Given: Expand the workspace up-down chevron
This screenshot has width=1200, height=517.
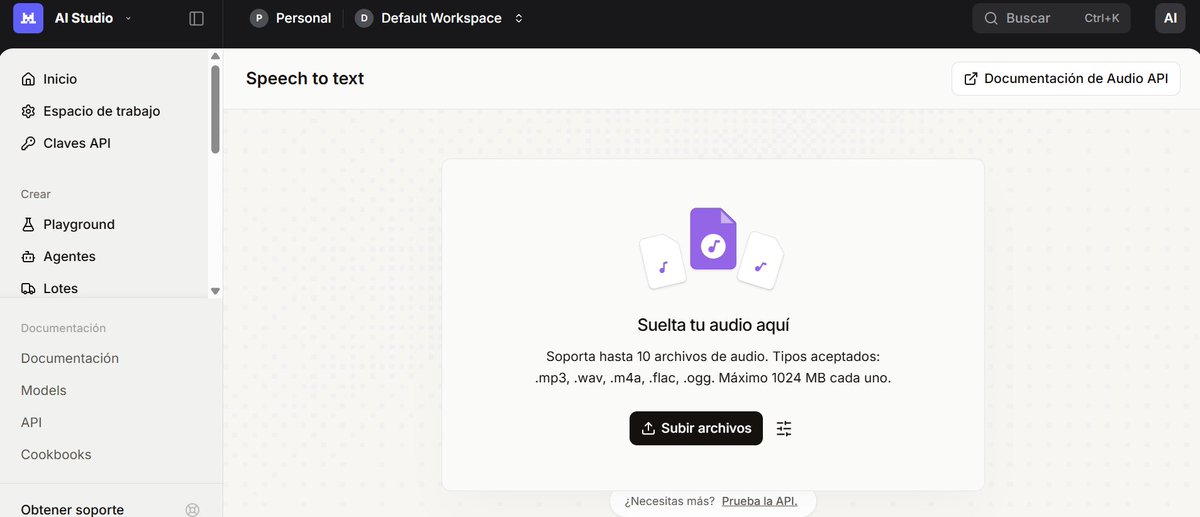Looking at the screenshot, I should click(518, 18).
